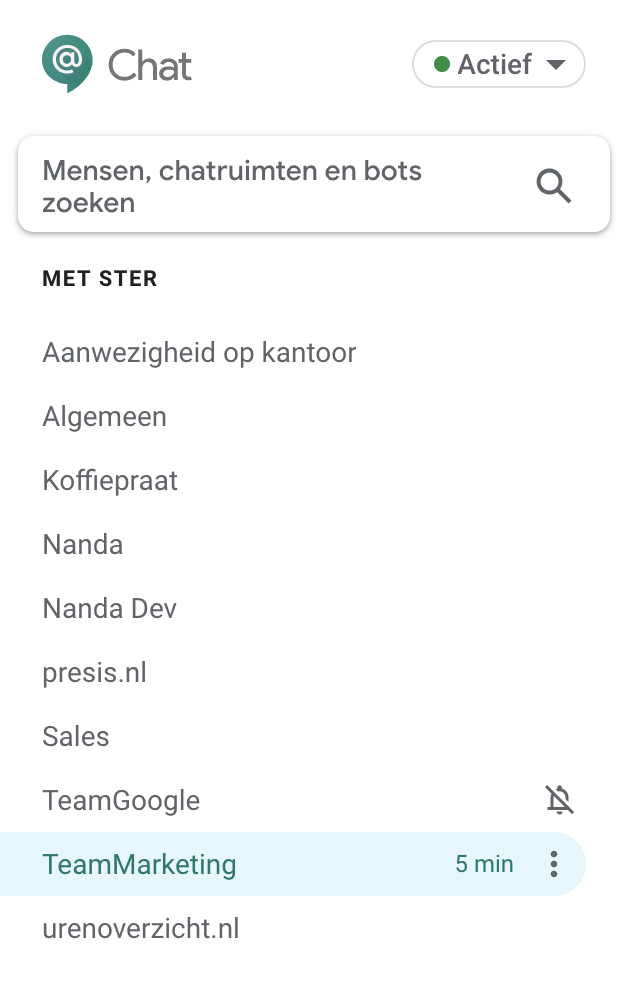Open the chat with Nanda
This screenshot has height=982, width=628.
83,544
